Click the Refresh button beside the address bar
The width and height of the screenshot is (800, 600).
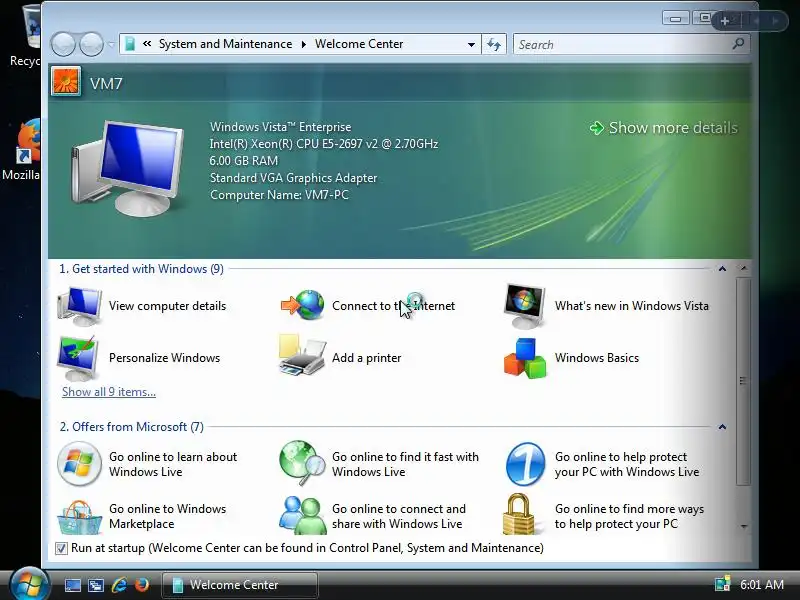[x=494, y=44]
